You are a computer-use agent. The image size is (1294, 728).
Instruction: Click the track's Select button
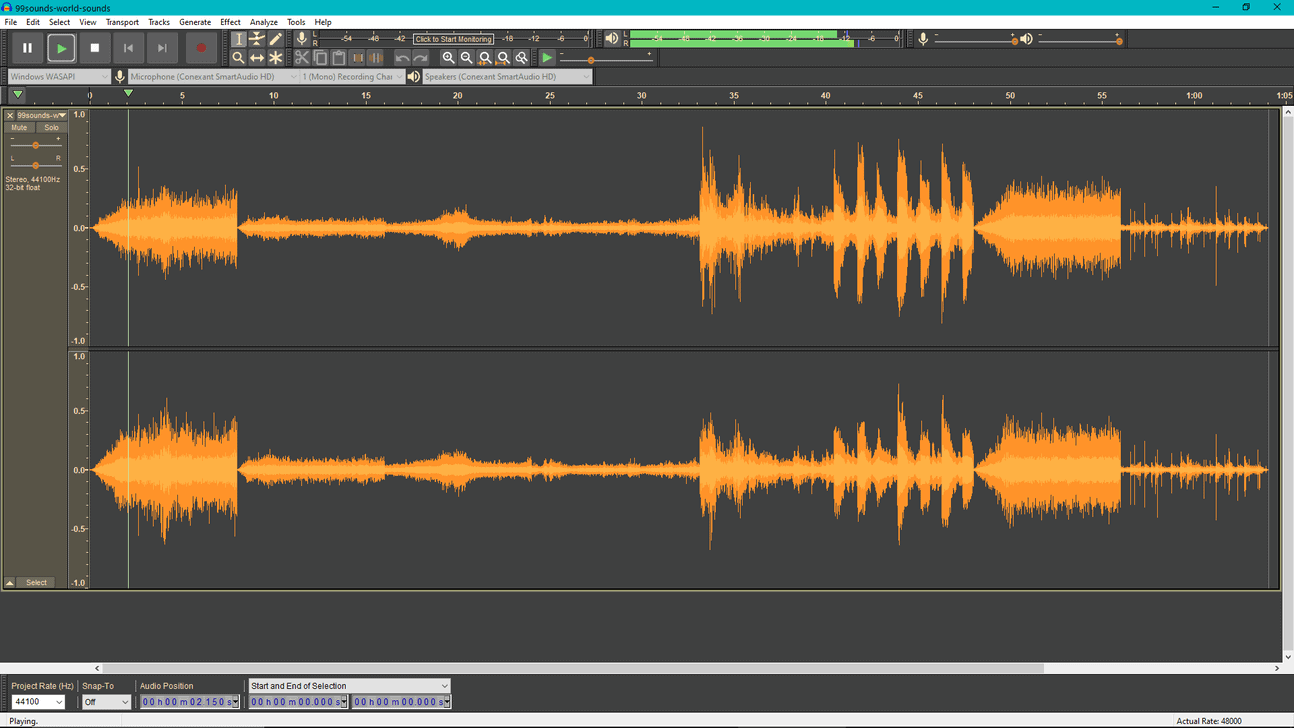pos(36,582)
